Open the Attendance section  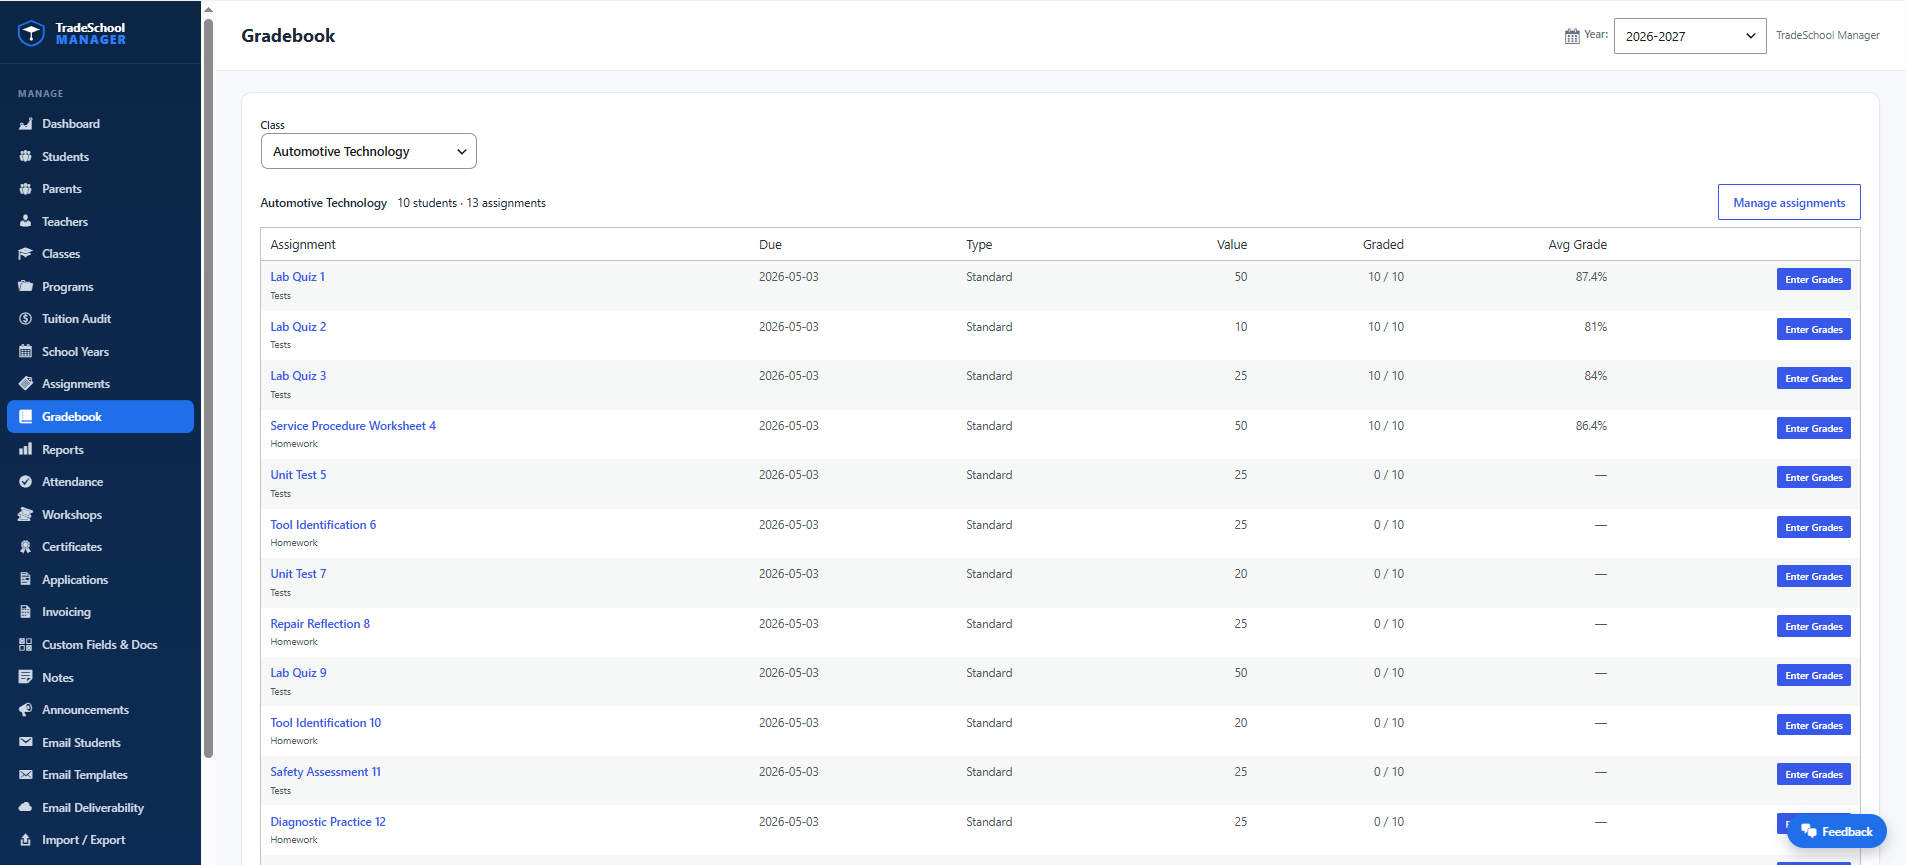[72, 482]
